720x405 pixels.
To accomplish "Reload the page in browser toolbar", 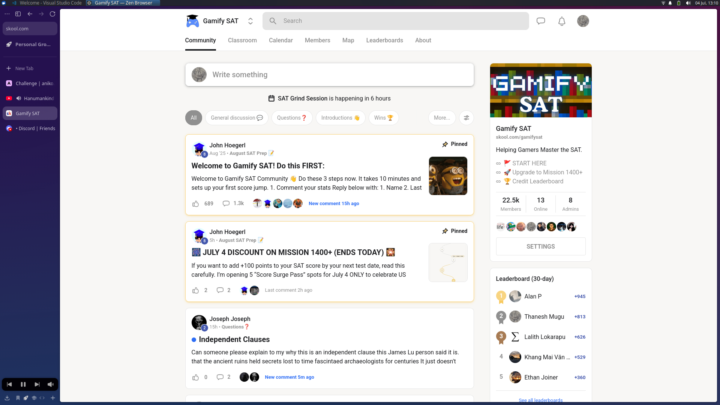I will coord(52,14).
